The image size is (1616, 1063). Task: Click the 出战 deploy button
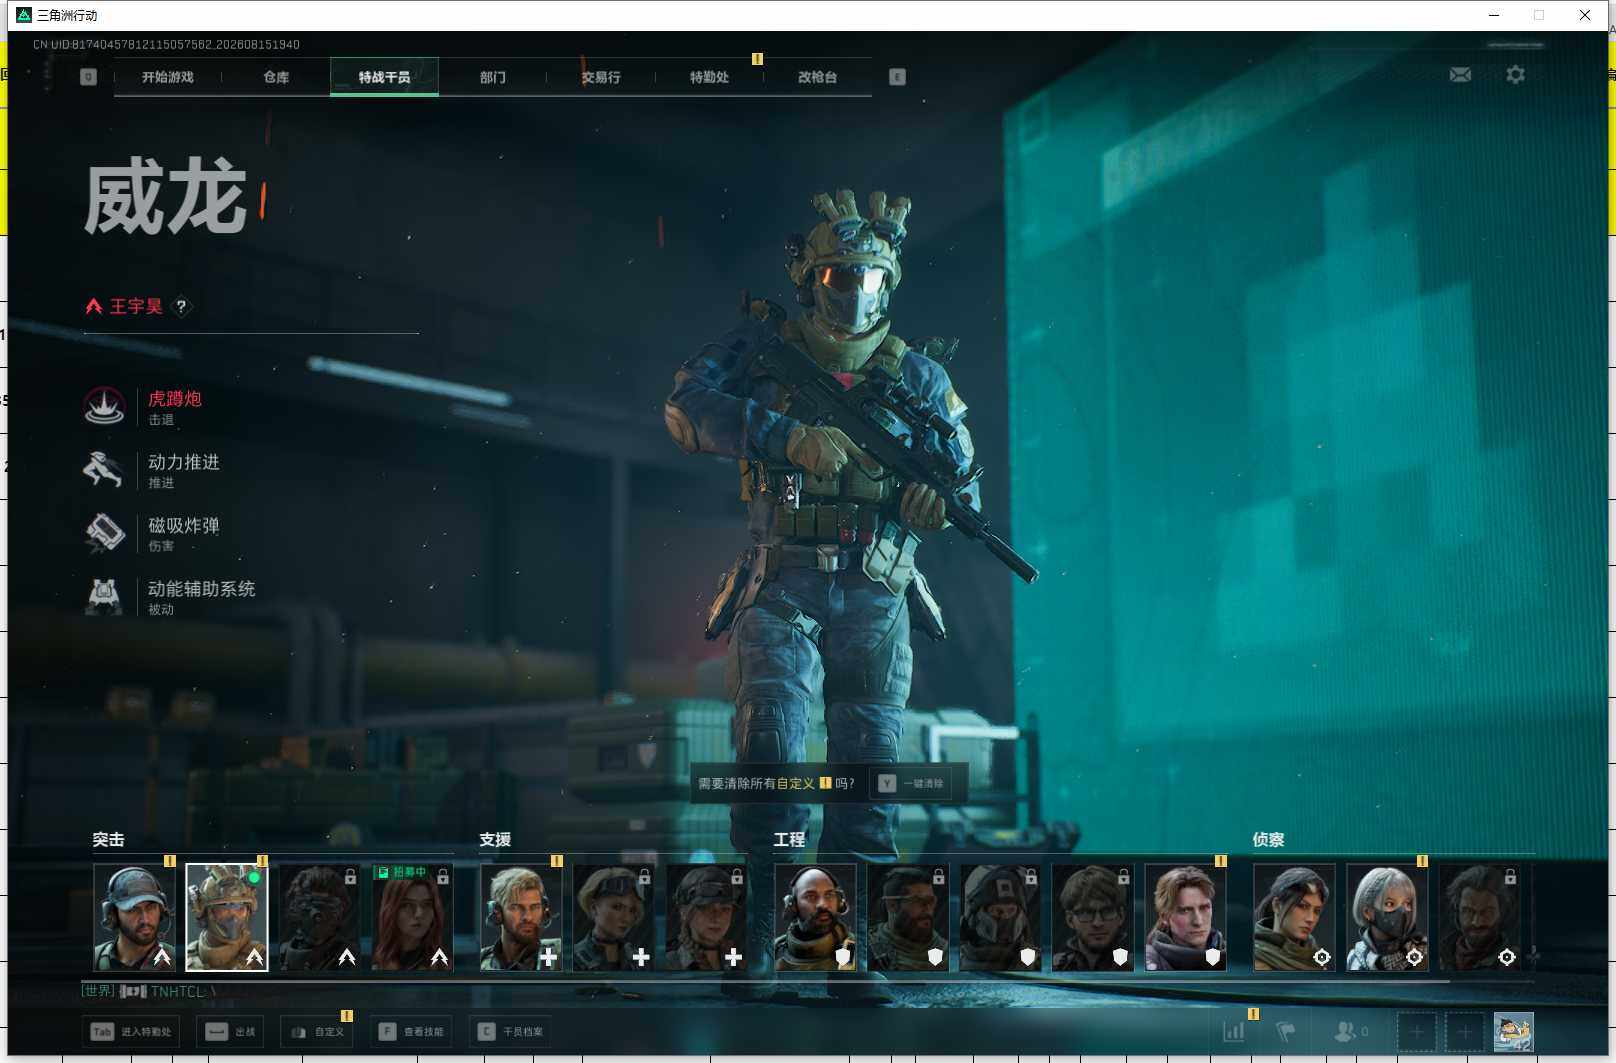230,1032
